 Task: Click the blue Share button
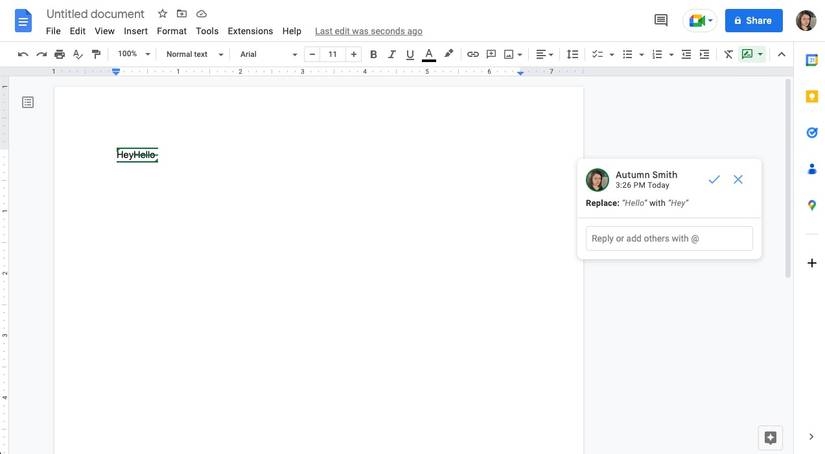click(x=753, y=21)
